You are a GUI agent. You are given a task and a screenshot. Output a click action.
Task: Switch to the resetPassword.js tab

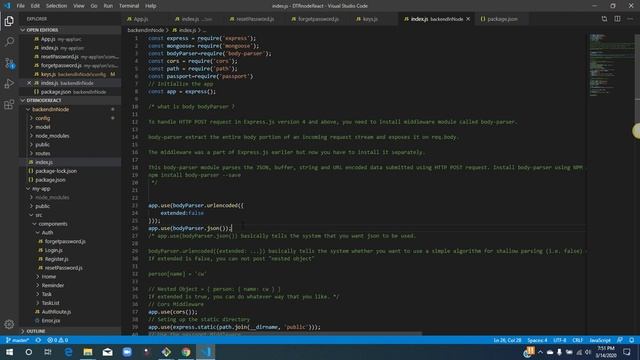255,19
